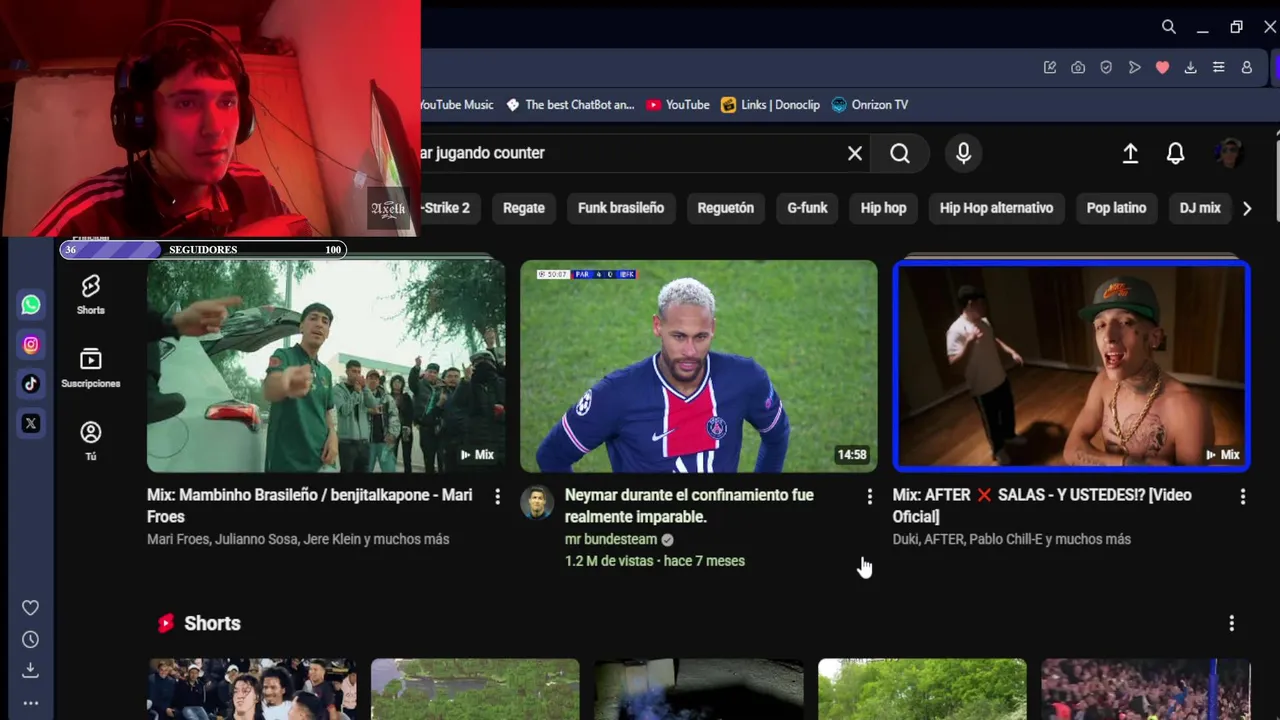Open options menu for Mambinho Brasileño mix
Viewport: 1280px width, 720px height.
(497, 496)
